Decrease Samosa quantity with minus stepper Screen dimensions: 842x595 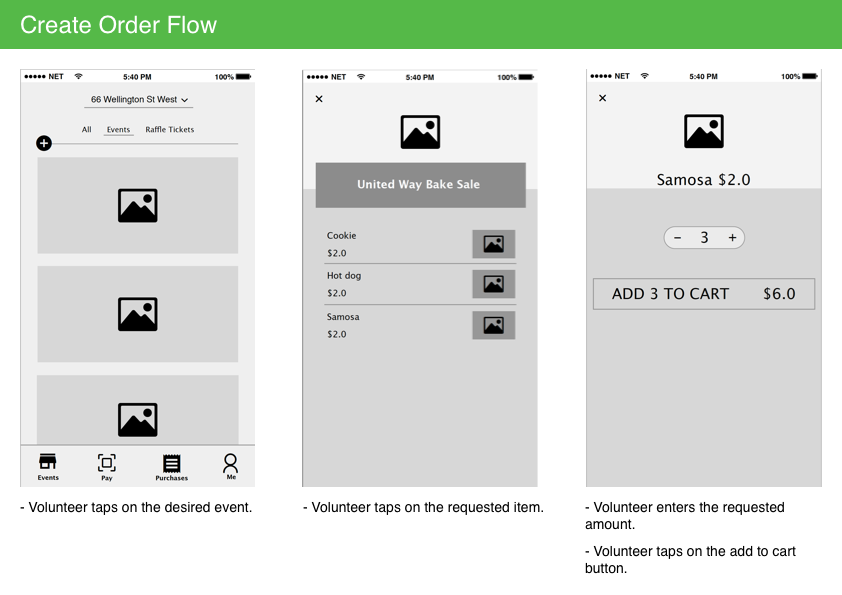tap(678, 237)
